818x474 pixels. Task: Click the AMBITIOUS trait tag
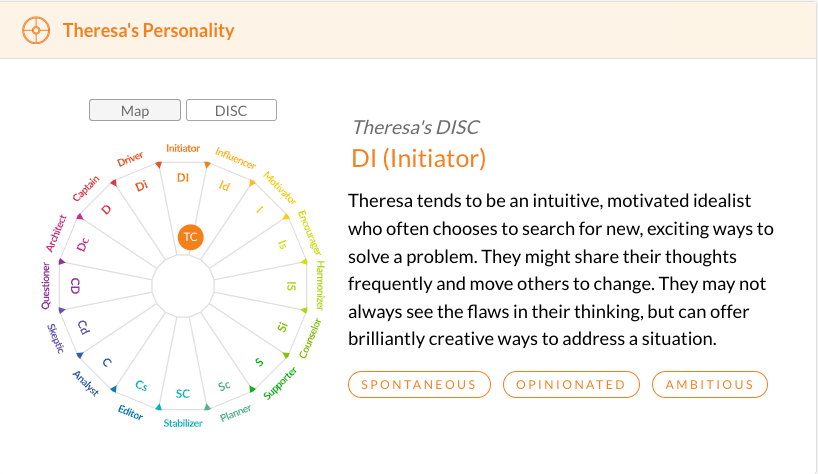tap(710, 384)
